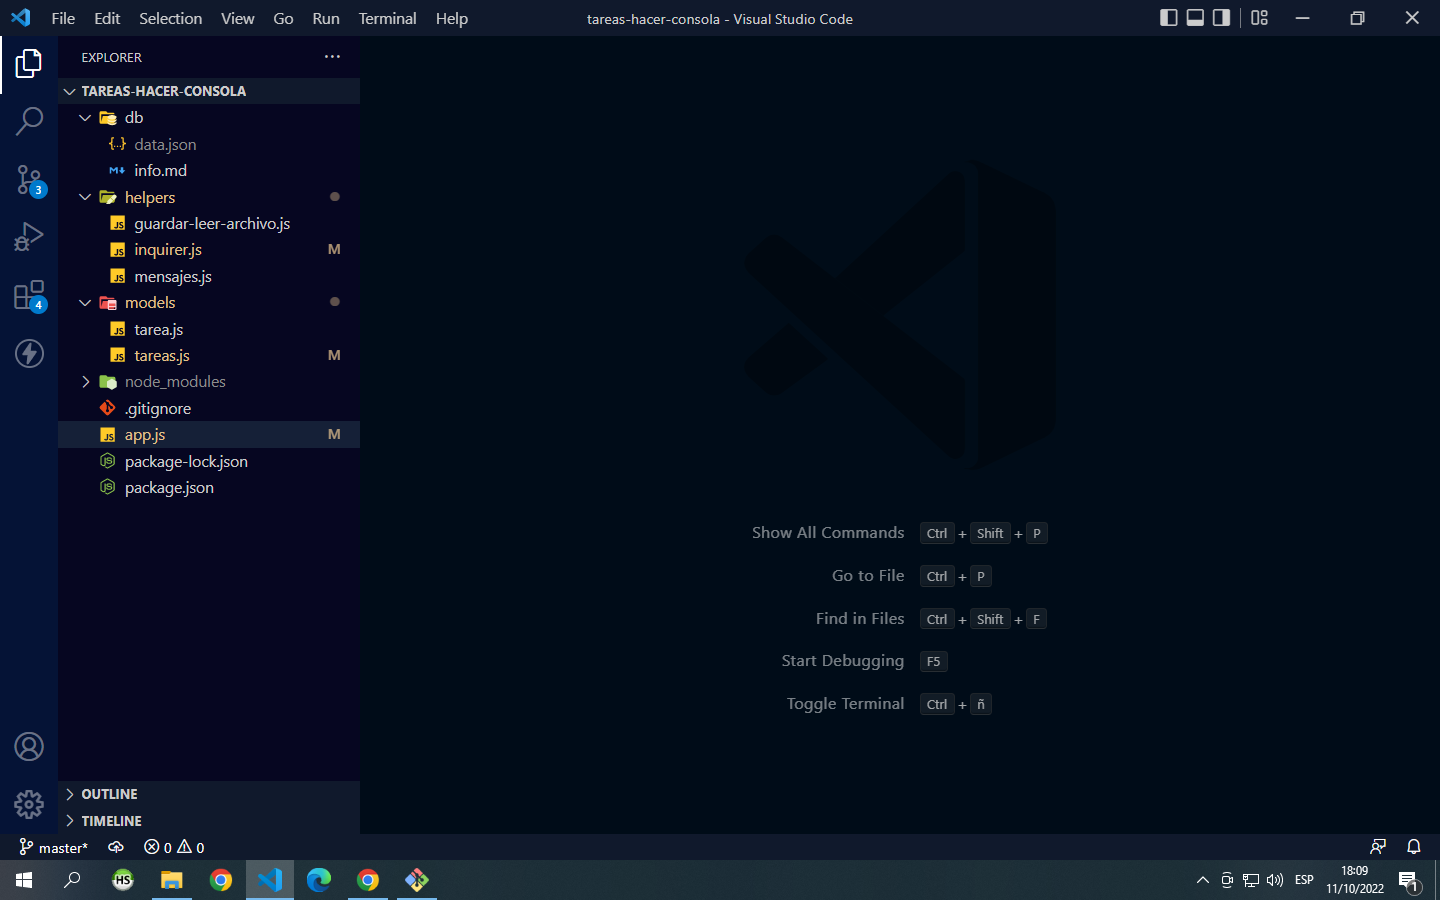Click the synchronize changes icon in status bar

click(x=115, y=847)
